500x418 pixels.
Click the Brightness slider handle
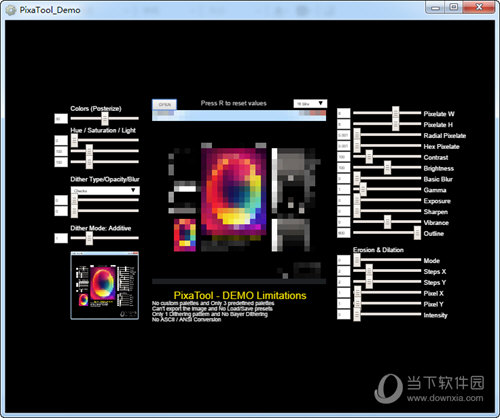387,167
